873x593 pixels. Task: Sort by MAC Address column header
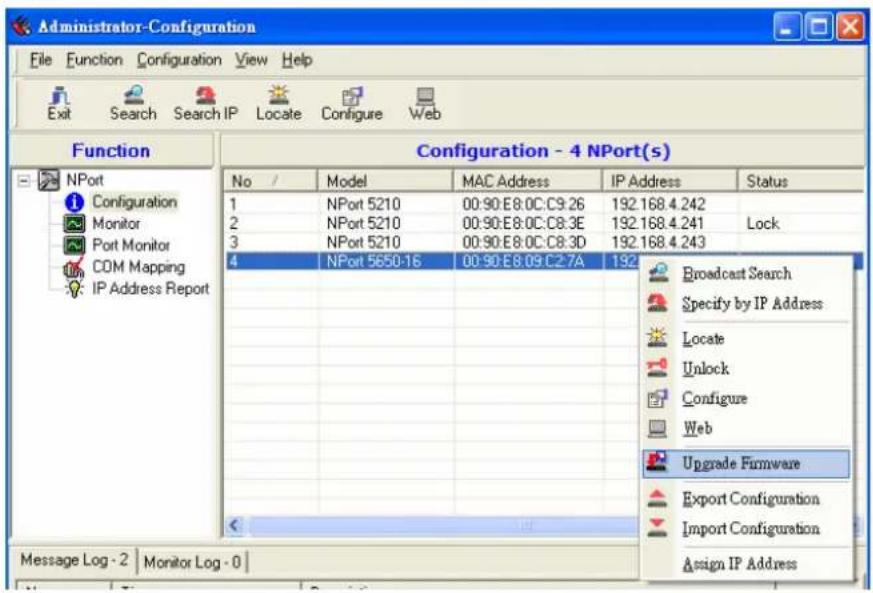tap(528, 182)
